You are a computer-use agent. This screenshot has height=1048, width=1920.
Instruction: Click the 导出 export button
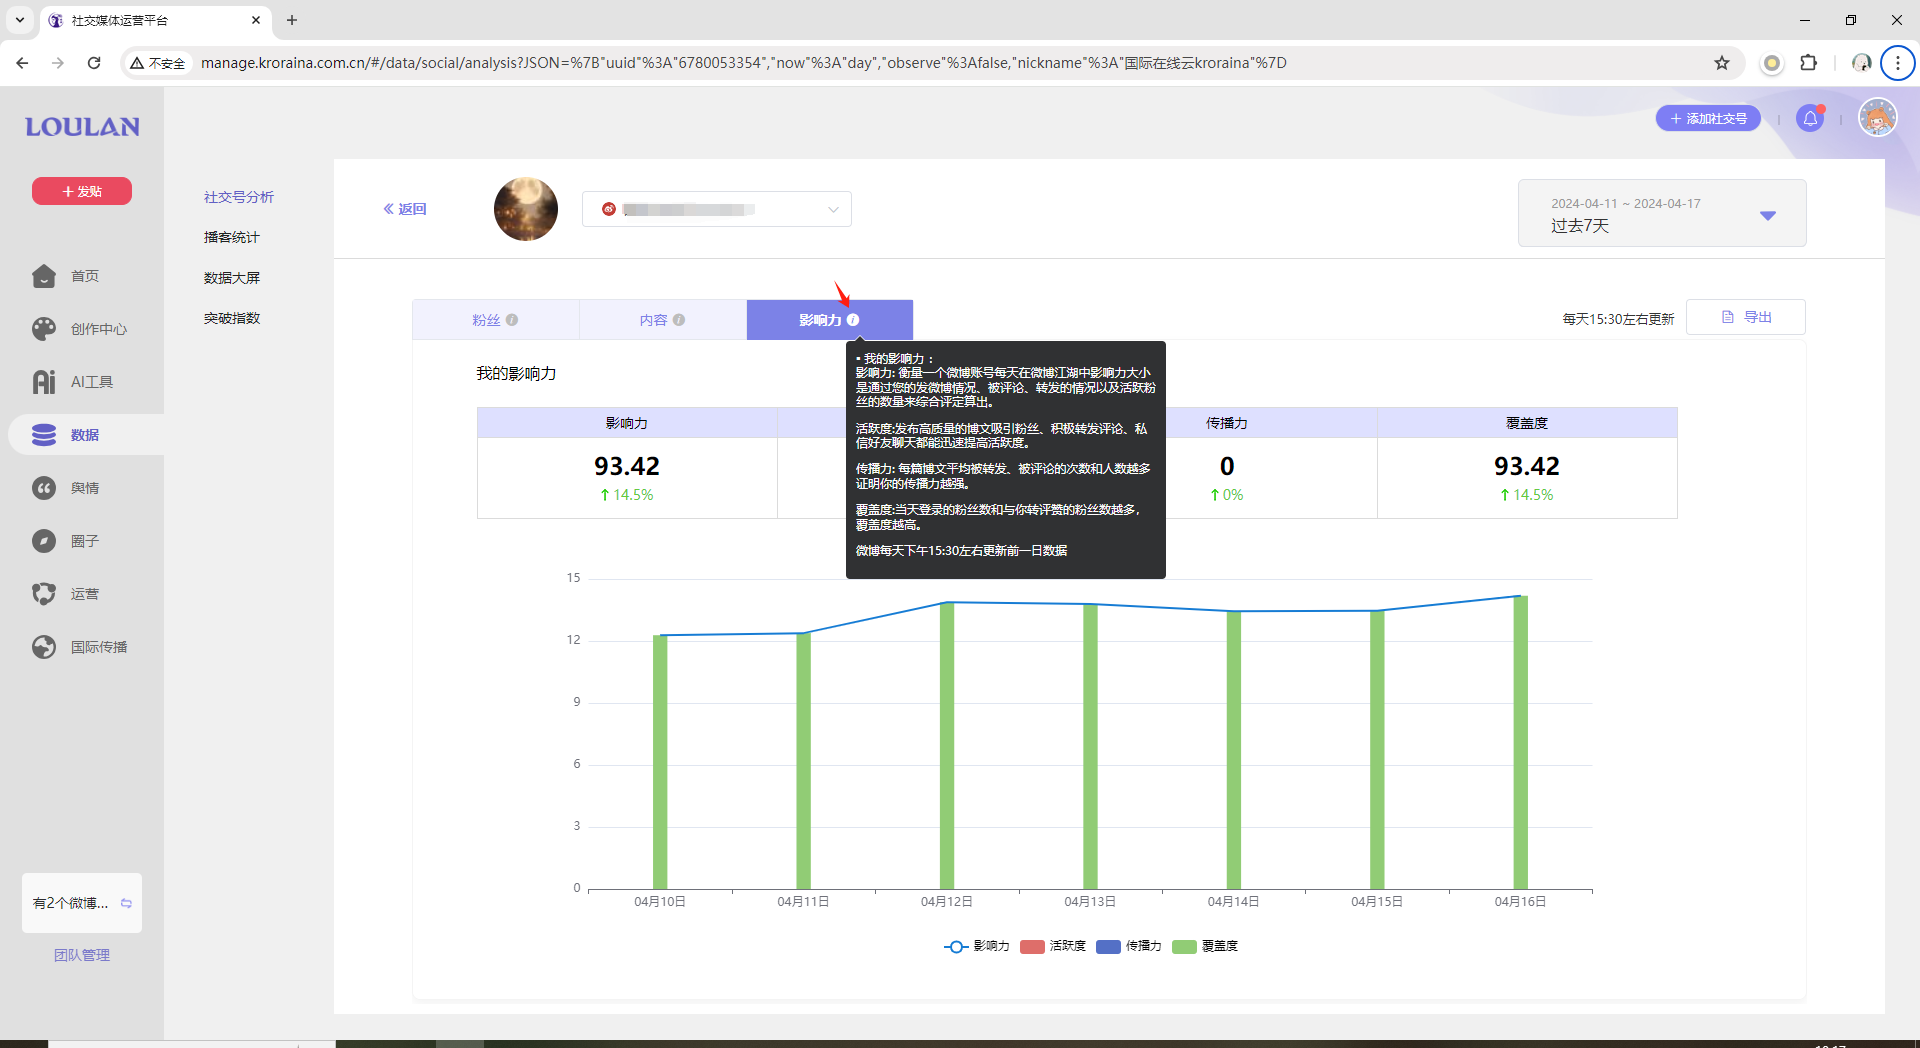(1746, 317)
